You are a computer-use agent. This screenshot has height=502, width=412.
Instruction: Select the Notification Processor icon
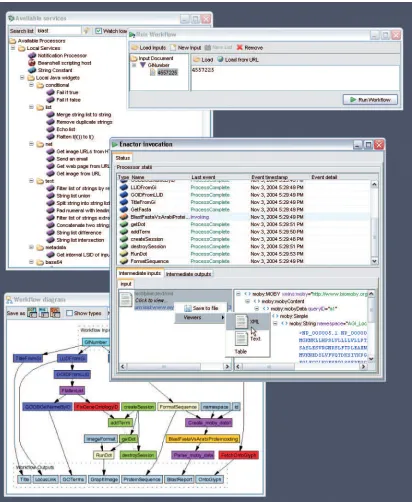pos(32,55)
